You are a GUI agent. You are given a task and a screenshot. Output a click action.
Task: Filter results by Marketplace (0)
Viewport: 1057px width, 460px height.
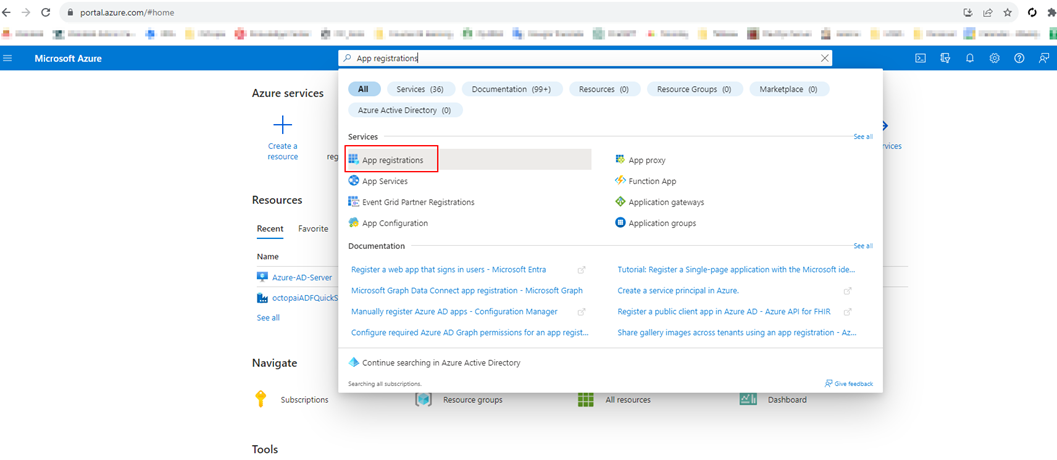pos(788,89)
